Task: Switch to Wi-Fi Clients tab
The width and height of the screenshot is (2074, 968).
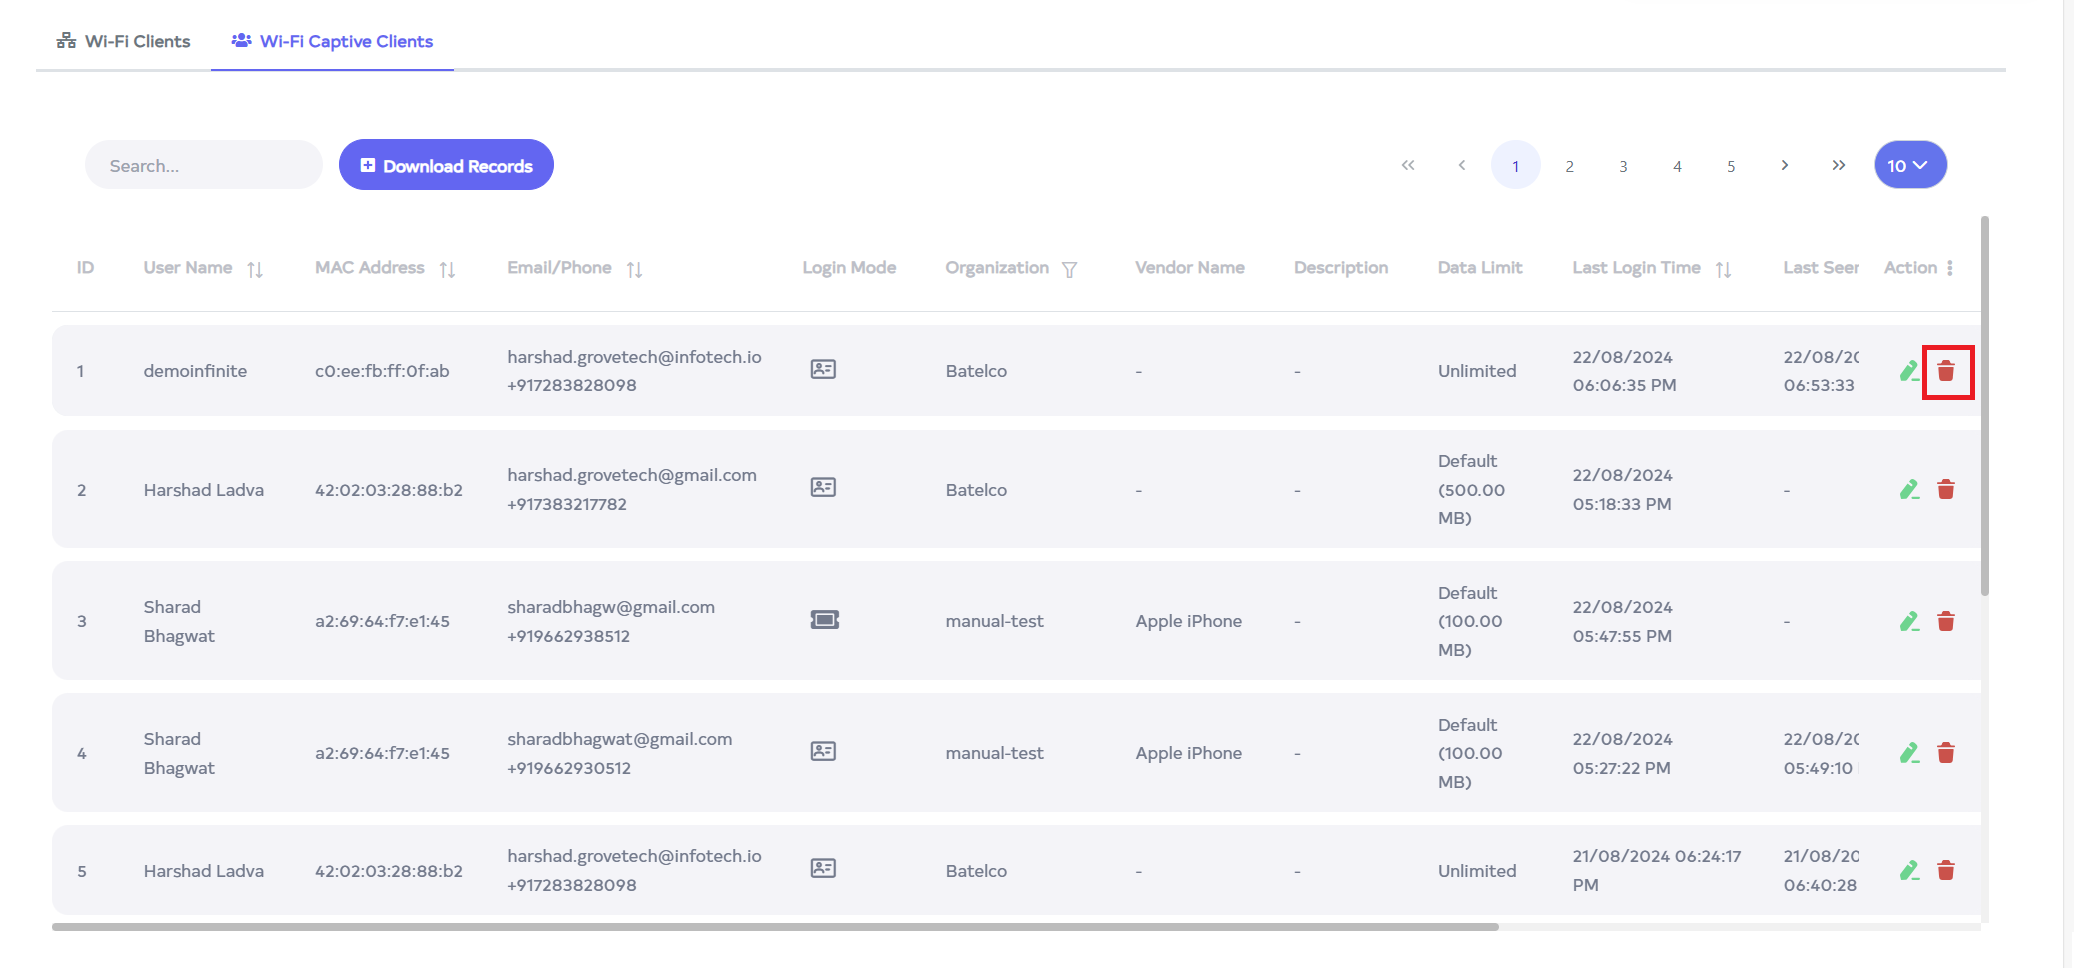Action: tap(124, 41)
